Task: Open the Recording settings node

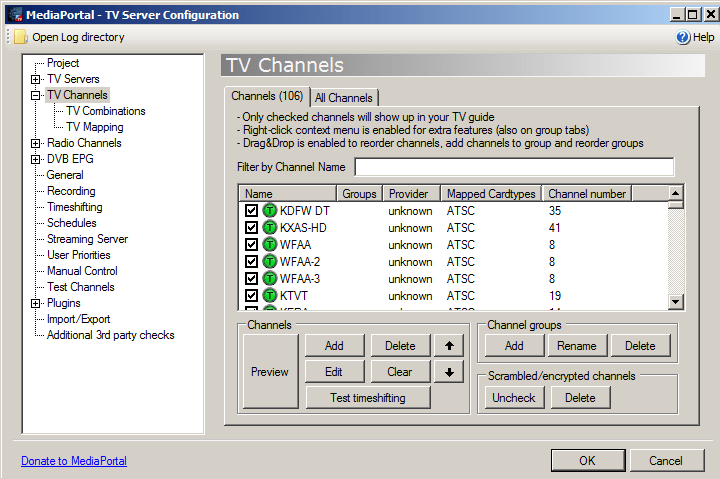Action: [71, 191]
